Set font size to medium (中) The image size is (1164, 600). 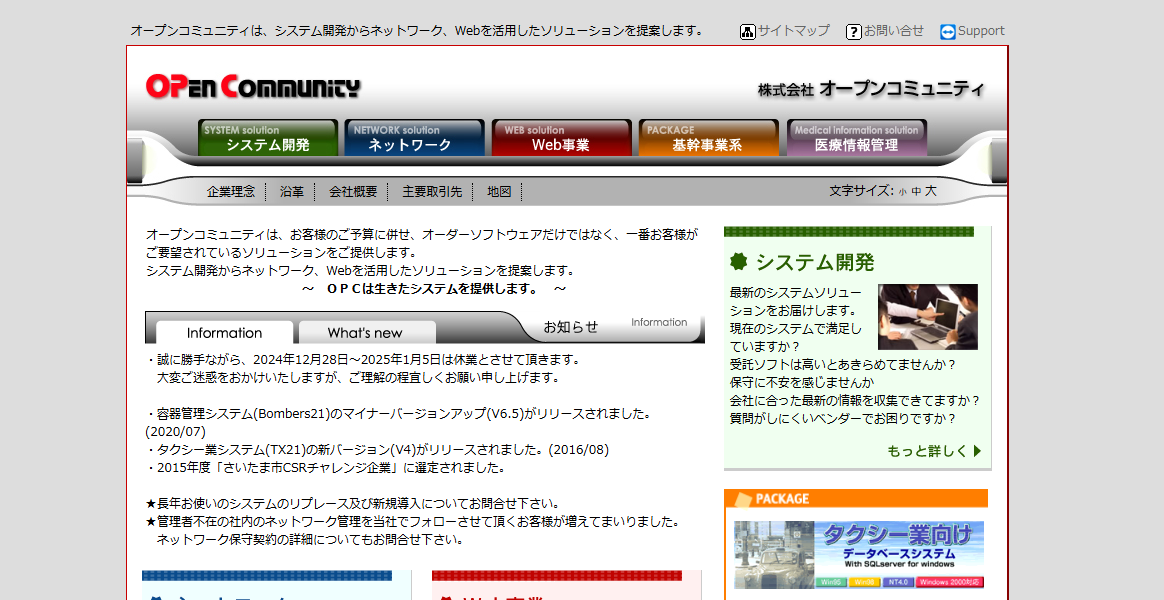916,192
